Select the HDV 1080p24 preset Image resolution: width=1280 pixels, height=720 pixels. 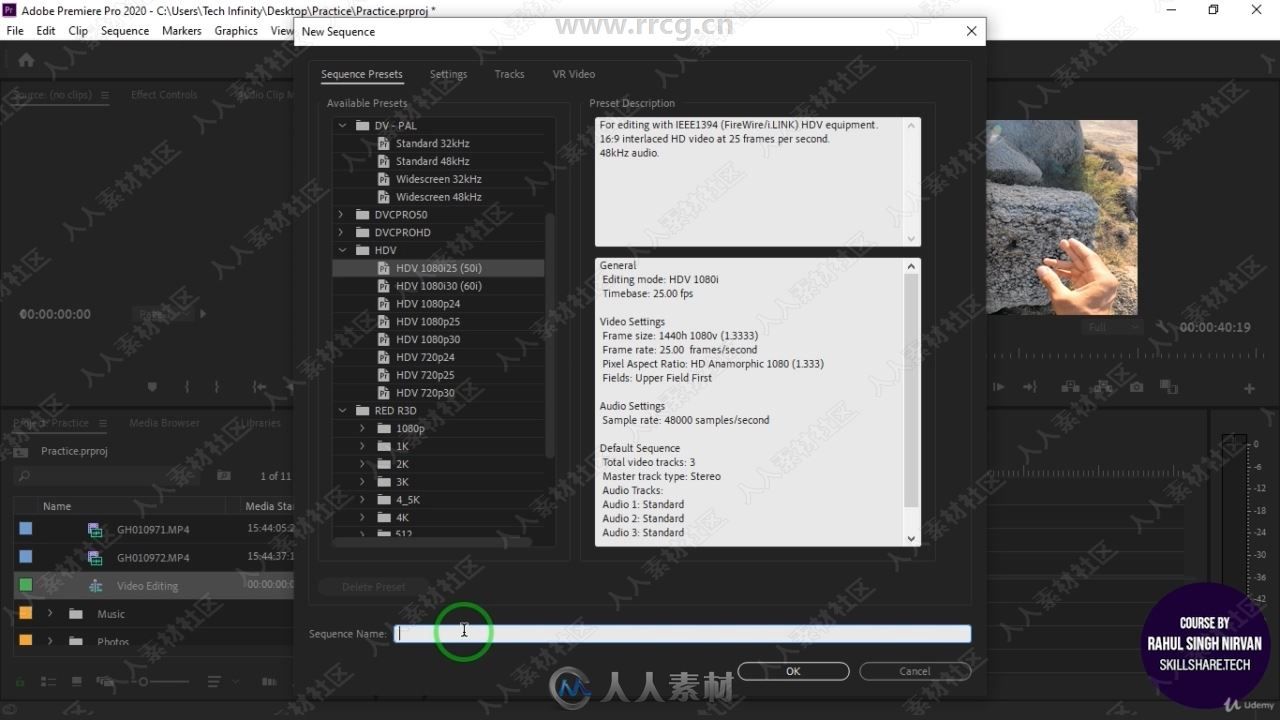(x=428, y=304)
